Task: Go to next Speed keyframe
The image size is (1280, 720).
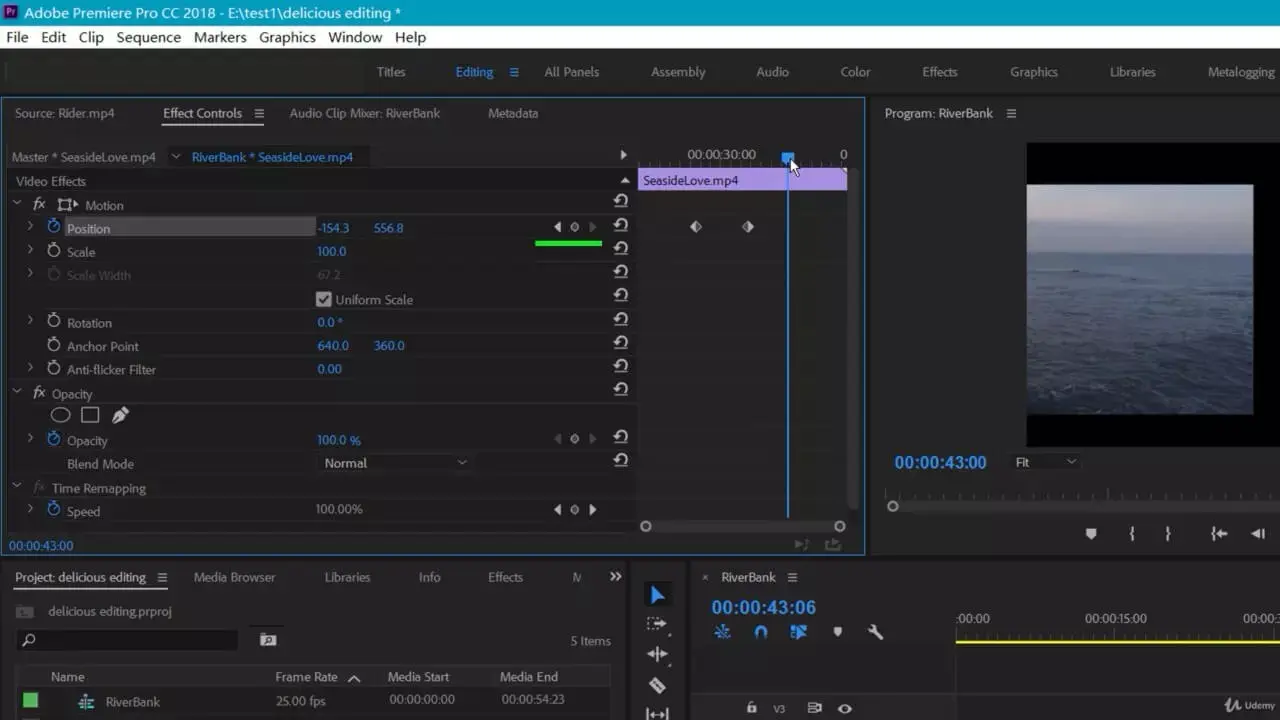Action: (x=592, y=509)
